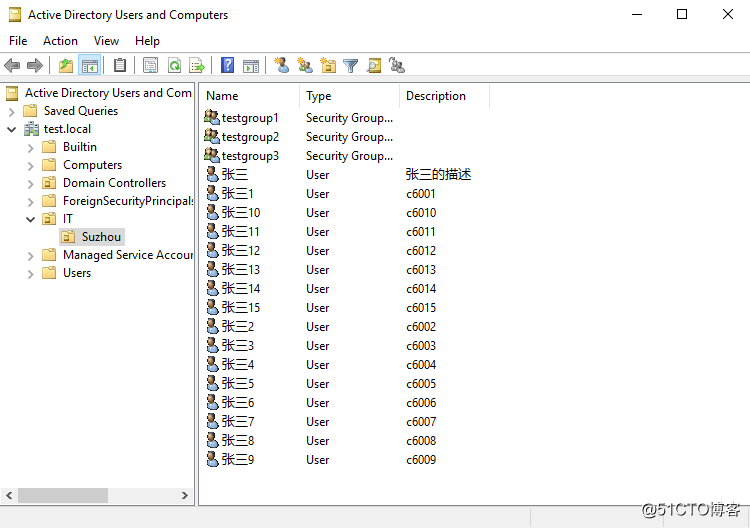
Task: Select user 张三1 in the list
Action: click(237, 194)
